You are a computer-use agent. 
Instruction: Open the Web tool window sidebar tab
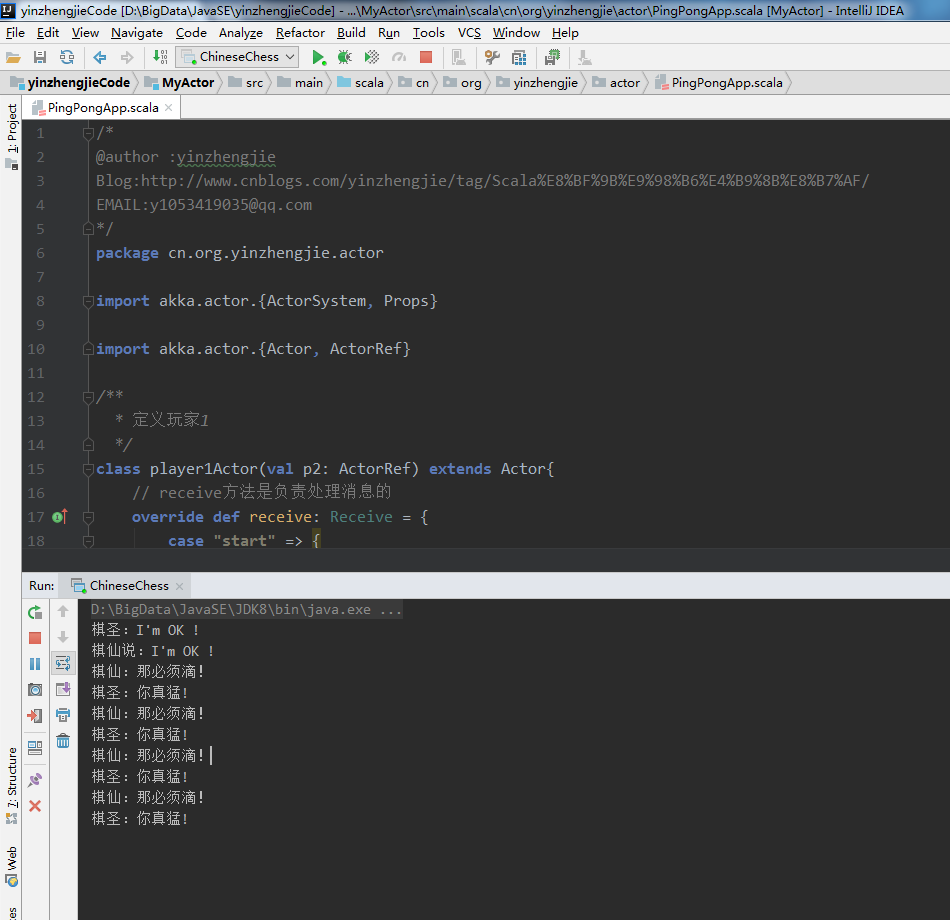[x=12, y=867]
